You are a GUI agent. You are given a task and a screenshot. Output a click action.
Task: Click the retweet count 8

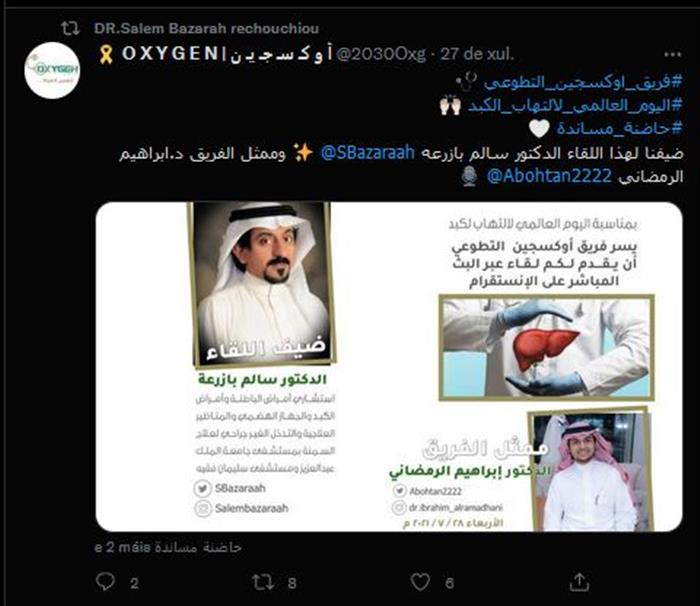(292, 583)
